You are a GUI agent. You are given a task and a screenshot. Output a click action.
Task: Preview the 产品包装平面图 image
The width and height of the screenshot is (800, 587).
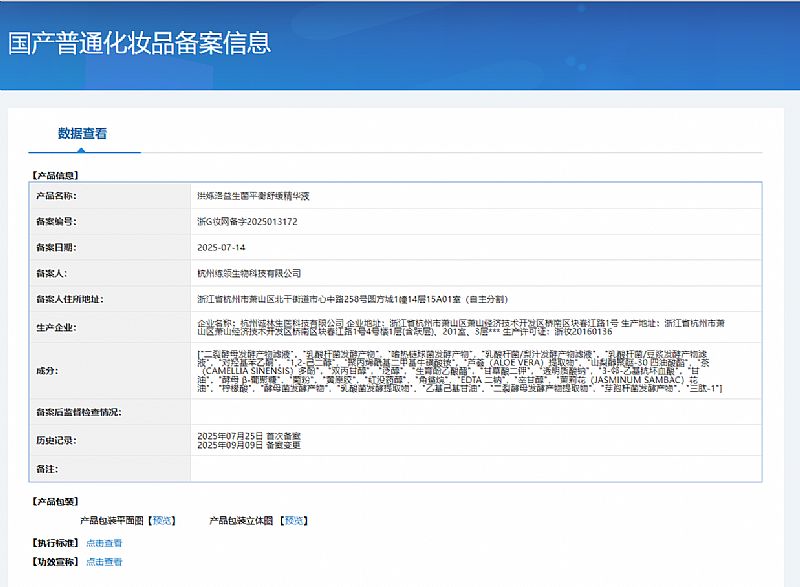pyautogui.click(x=162, y=520)
